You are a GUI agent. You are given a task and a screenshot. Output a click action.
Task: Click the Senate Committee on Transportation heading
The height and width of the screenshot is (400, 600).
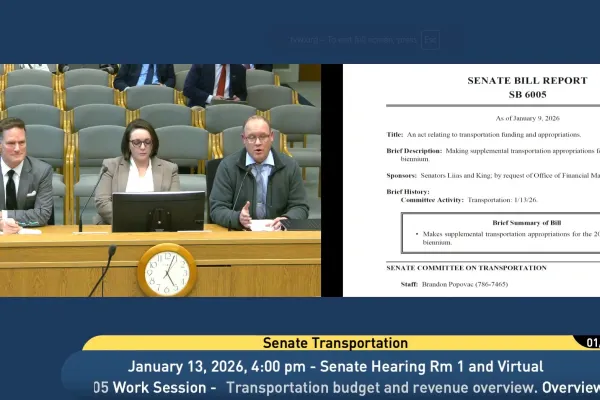(466, 267)
